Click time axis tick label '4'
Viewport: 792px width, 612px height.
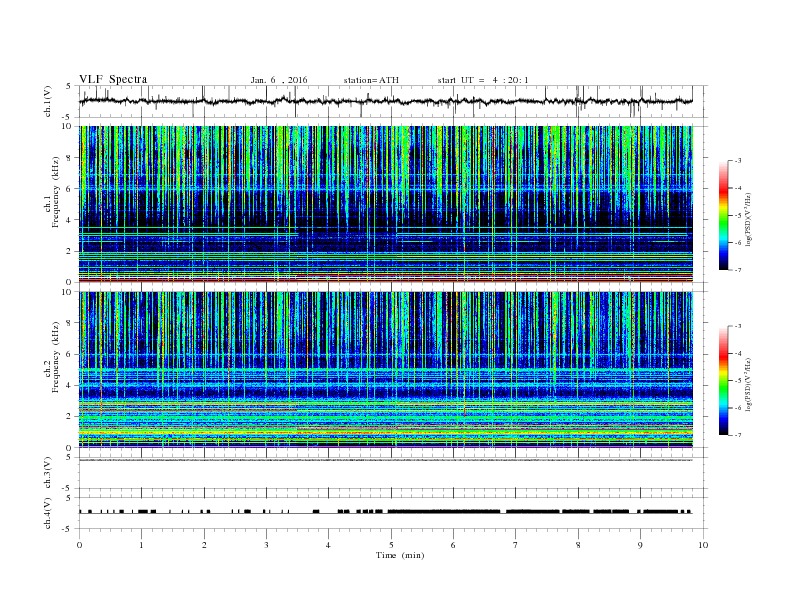(x=329, y=545)
